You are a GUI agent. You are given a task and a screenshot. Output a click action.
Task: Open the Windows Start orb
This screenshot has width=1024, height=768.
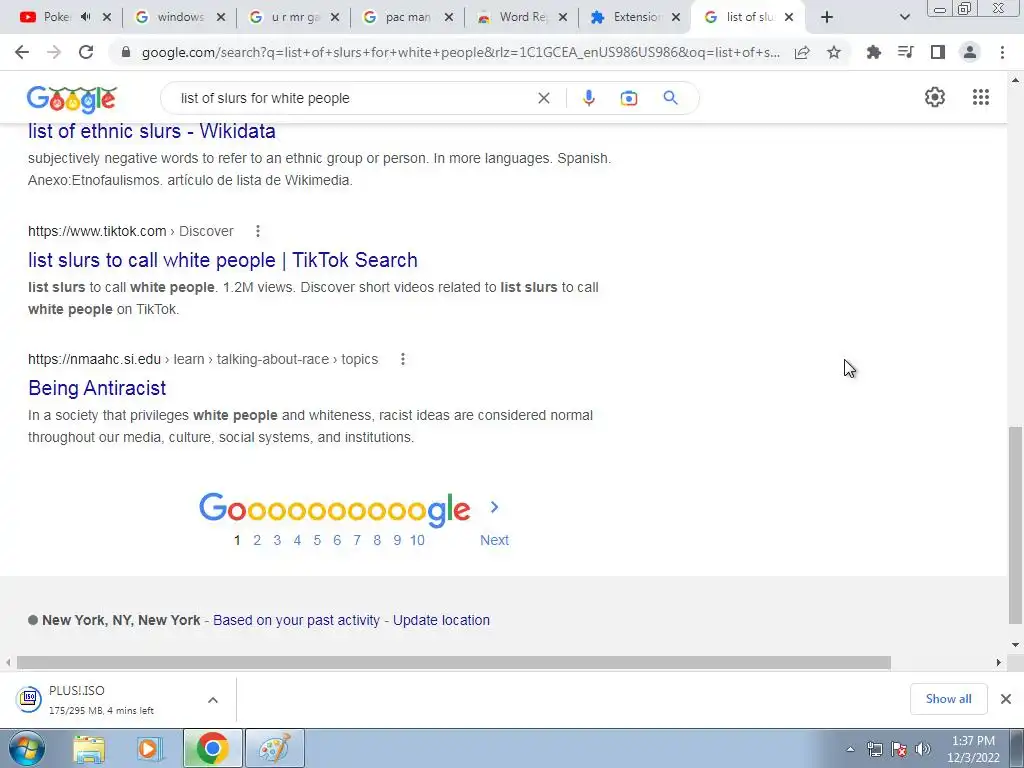26,748
